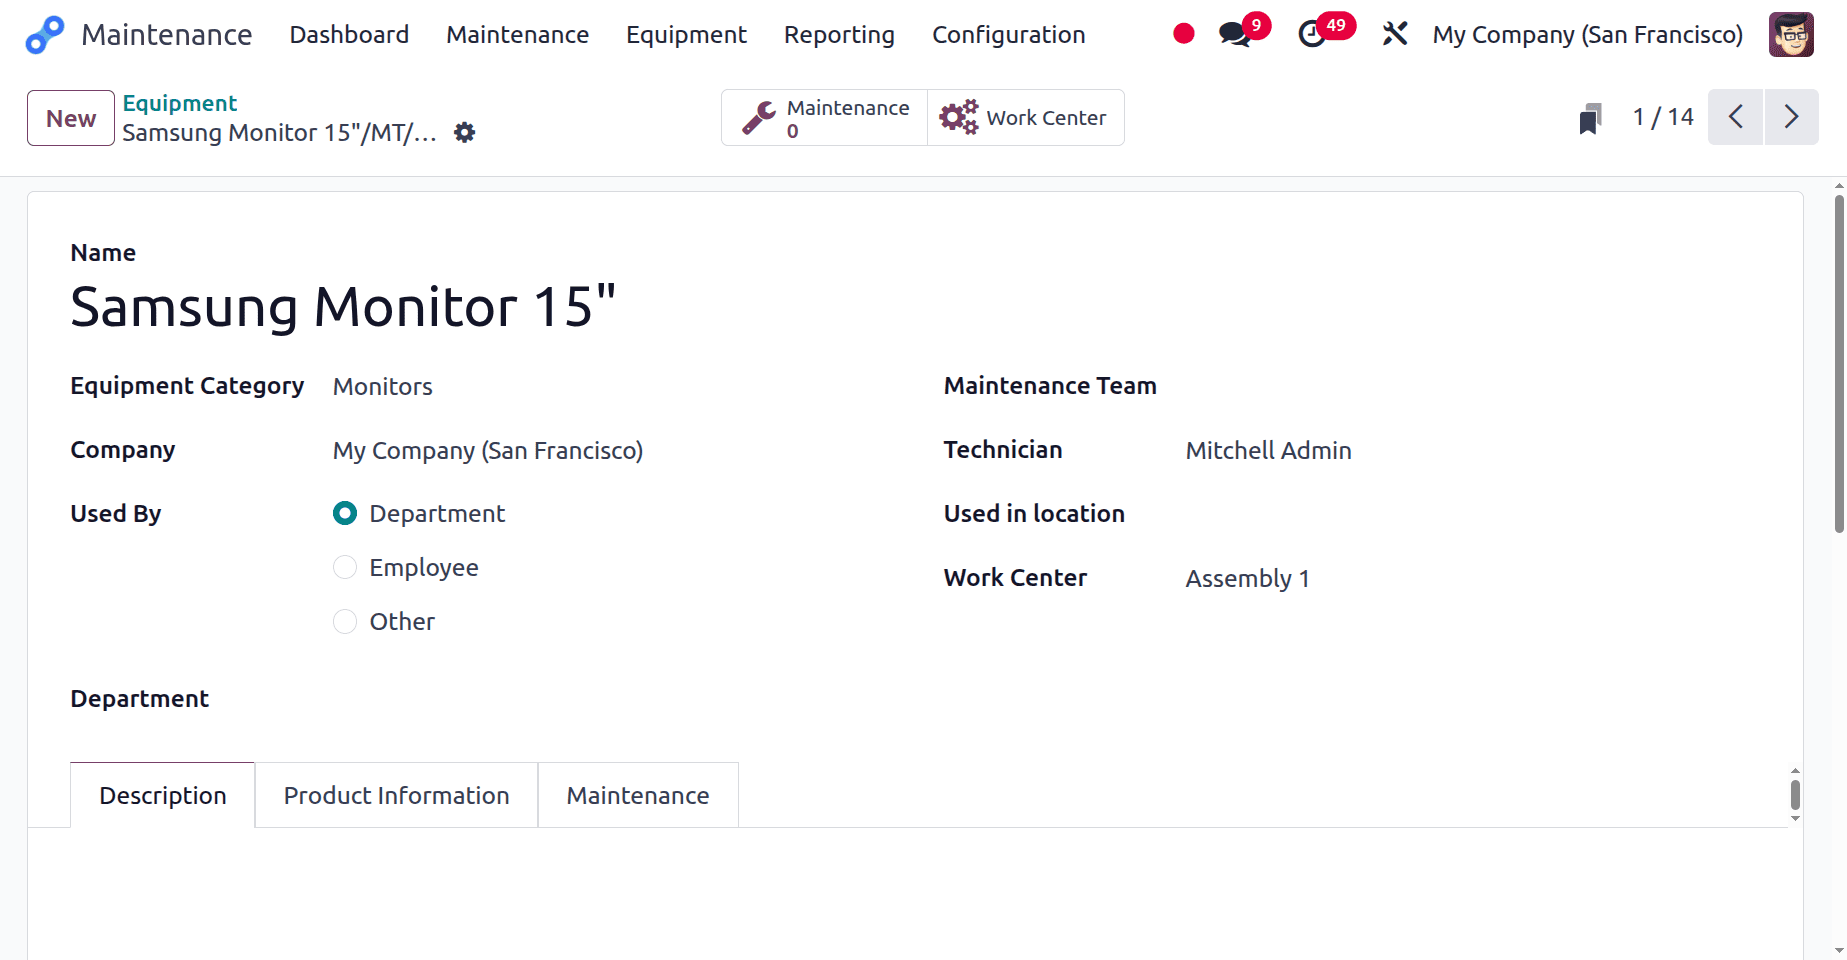Open the debug tools wrench icon
Viewport: 1847px width, 960px height.
point(1395,35)
